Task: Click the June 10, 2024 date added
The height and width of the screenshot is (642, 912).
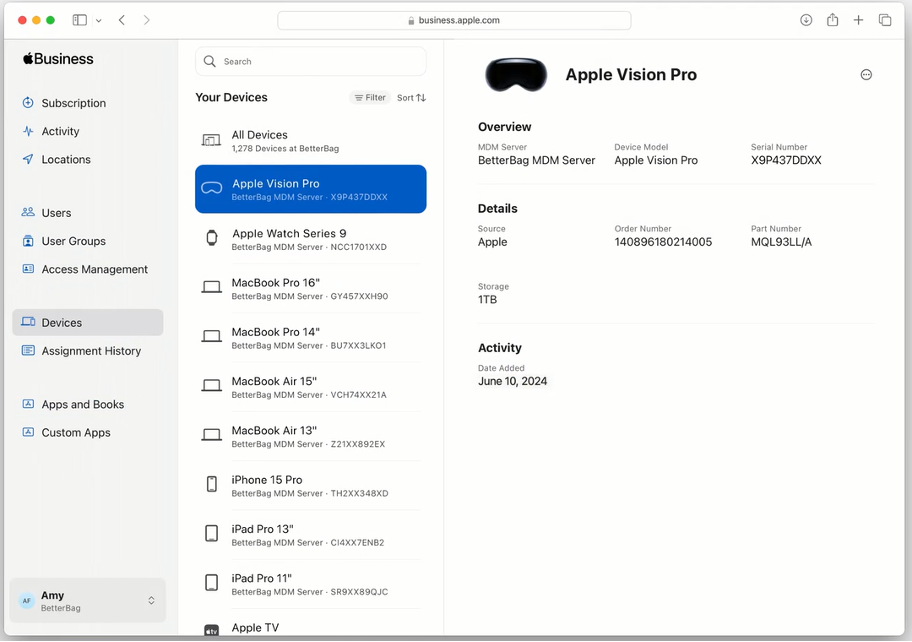Action: click(x=512, y=381)
